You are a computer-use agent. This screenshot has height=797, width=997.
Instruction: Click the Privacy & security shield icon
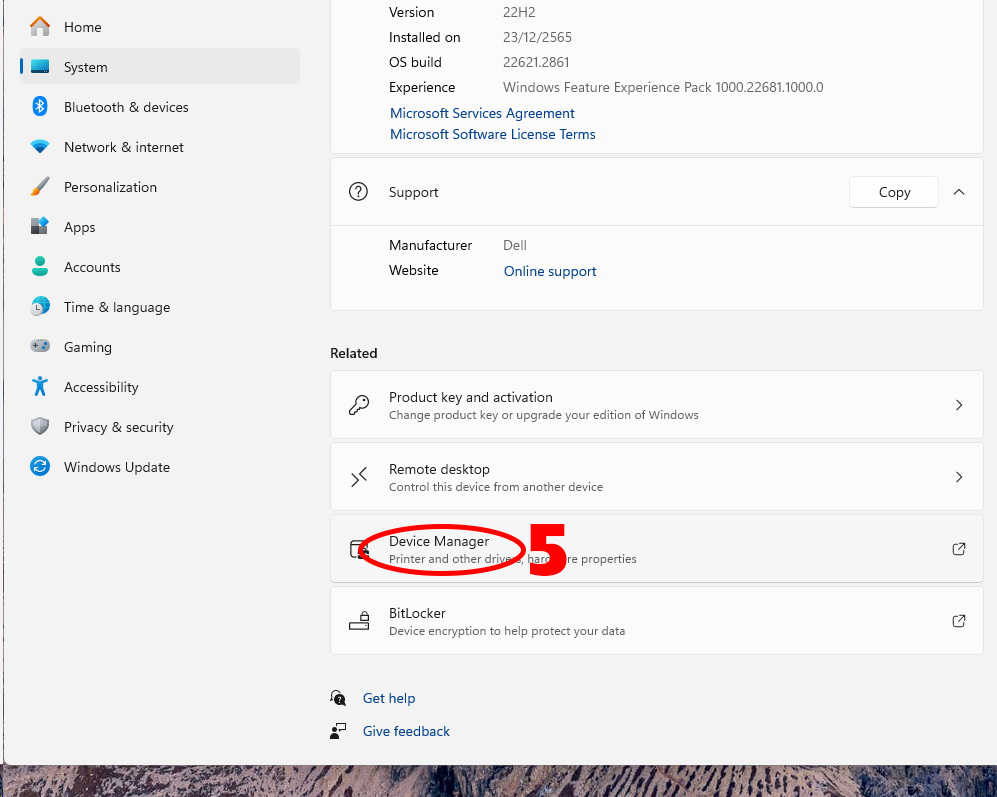click(x=40, y=427)
